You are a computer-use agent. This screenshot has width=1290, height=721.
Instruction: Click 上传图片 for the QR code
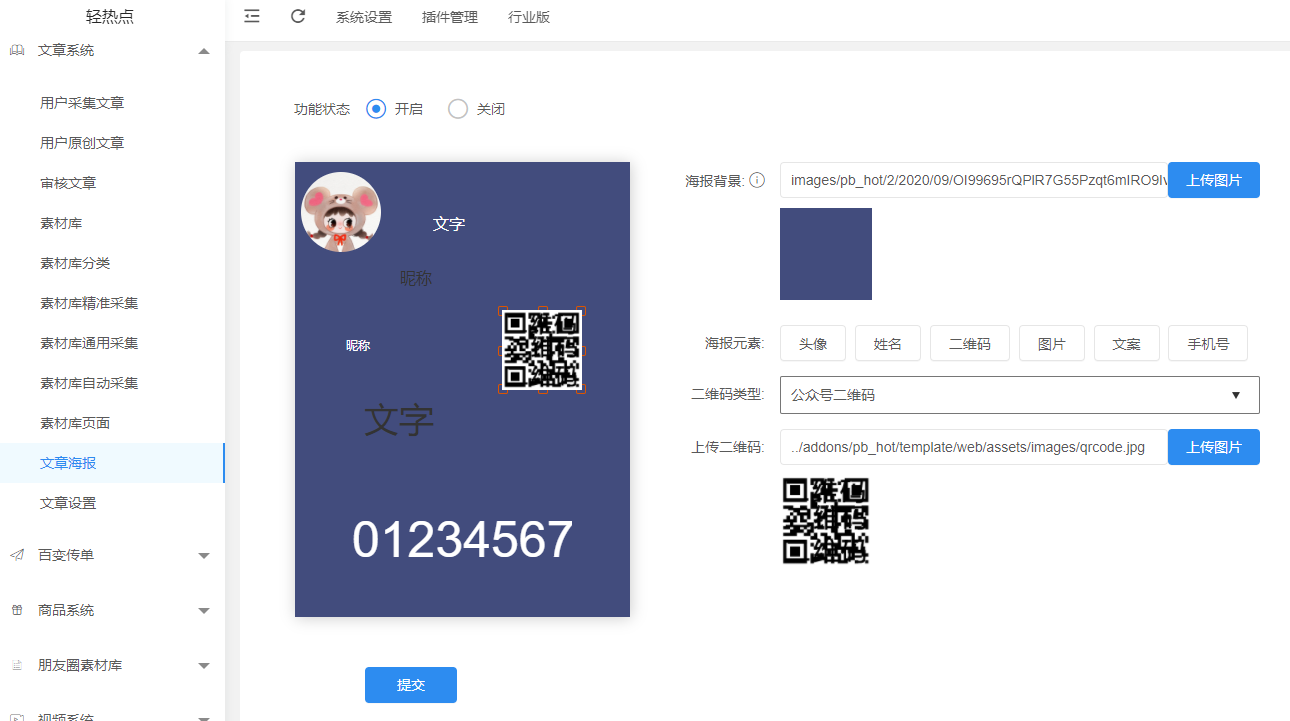pos(1214,447)
